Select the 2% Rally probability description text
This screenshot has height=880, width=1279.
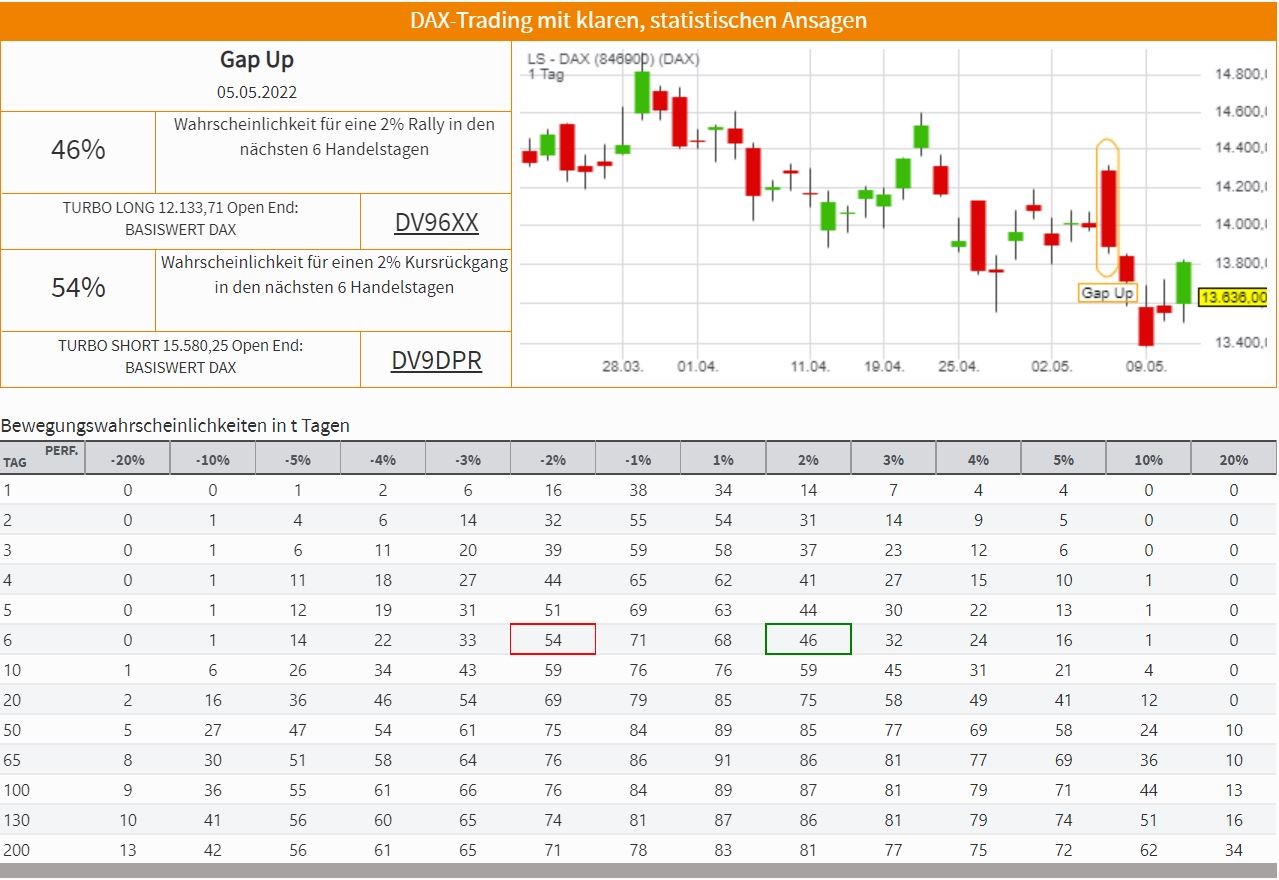[x=334, y=137]
